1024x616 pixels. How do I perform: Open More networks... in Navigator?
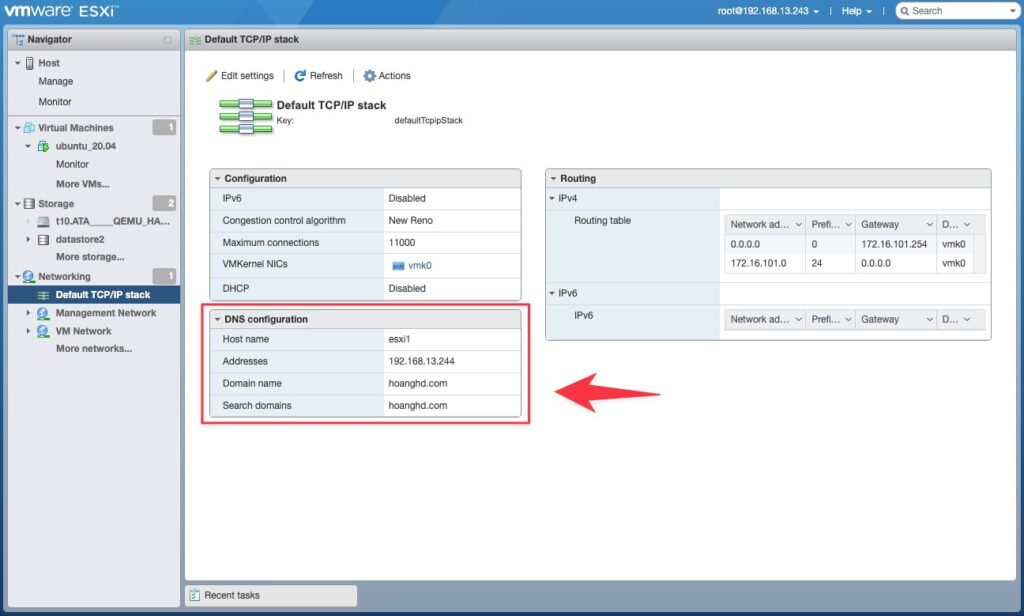94,349
